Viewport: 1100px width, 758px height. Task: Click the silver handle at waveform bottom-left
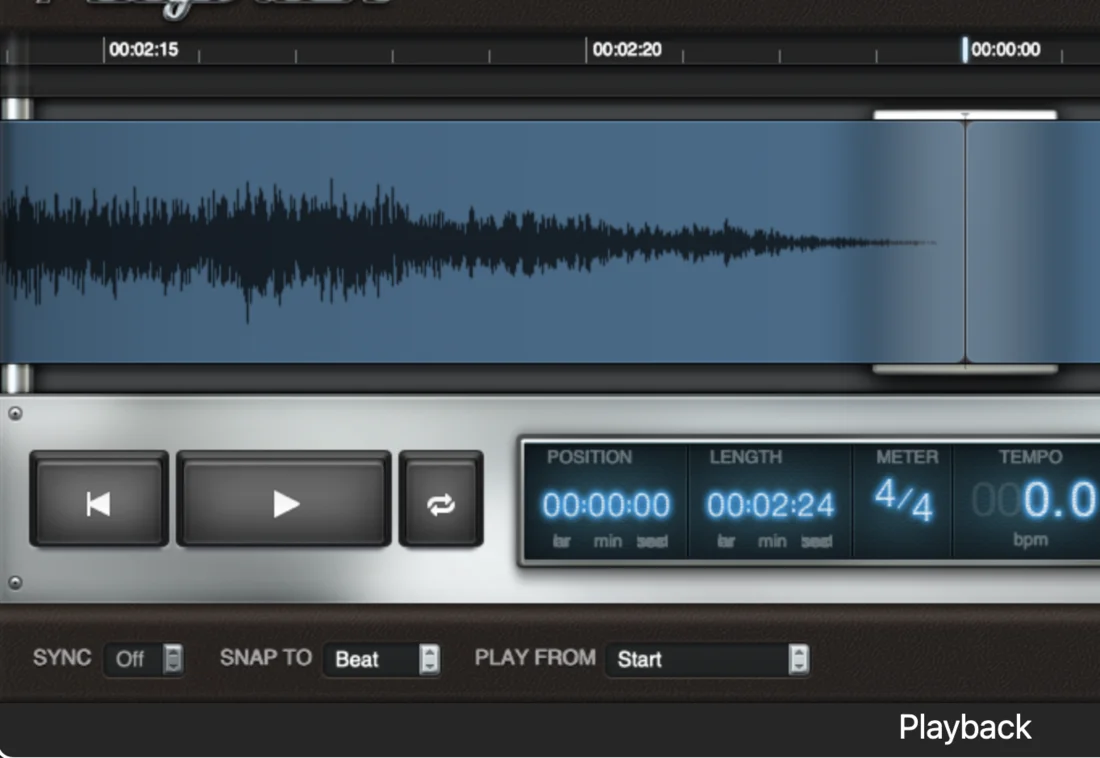(17, 379)
